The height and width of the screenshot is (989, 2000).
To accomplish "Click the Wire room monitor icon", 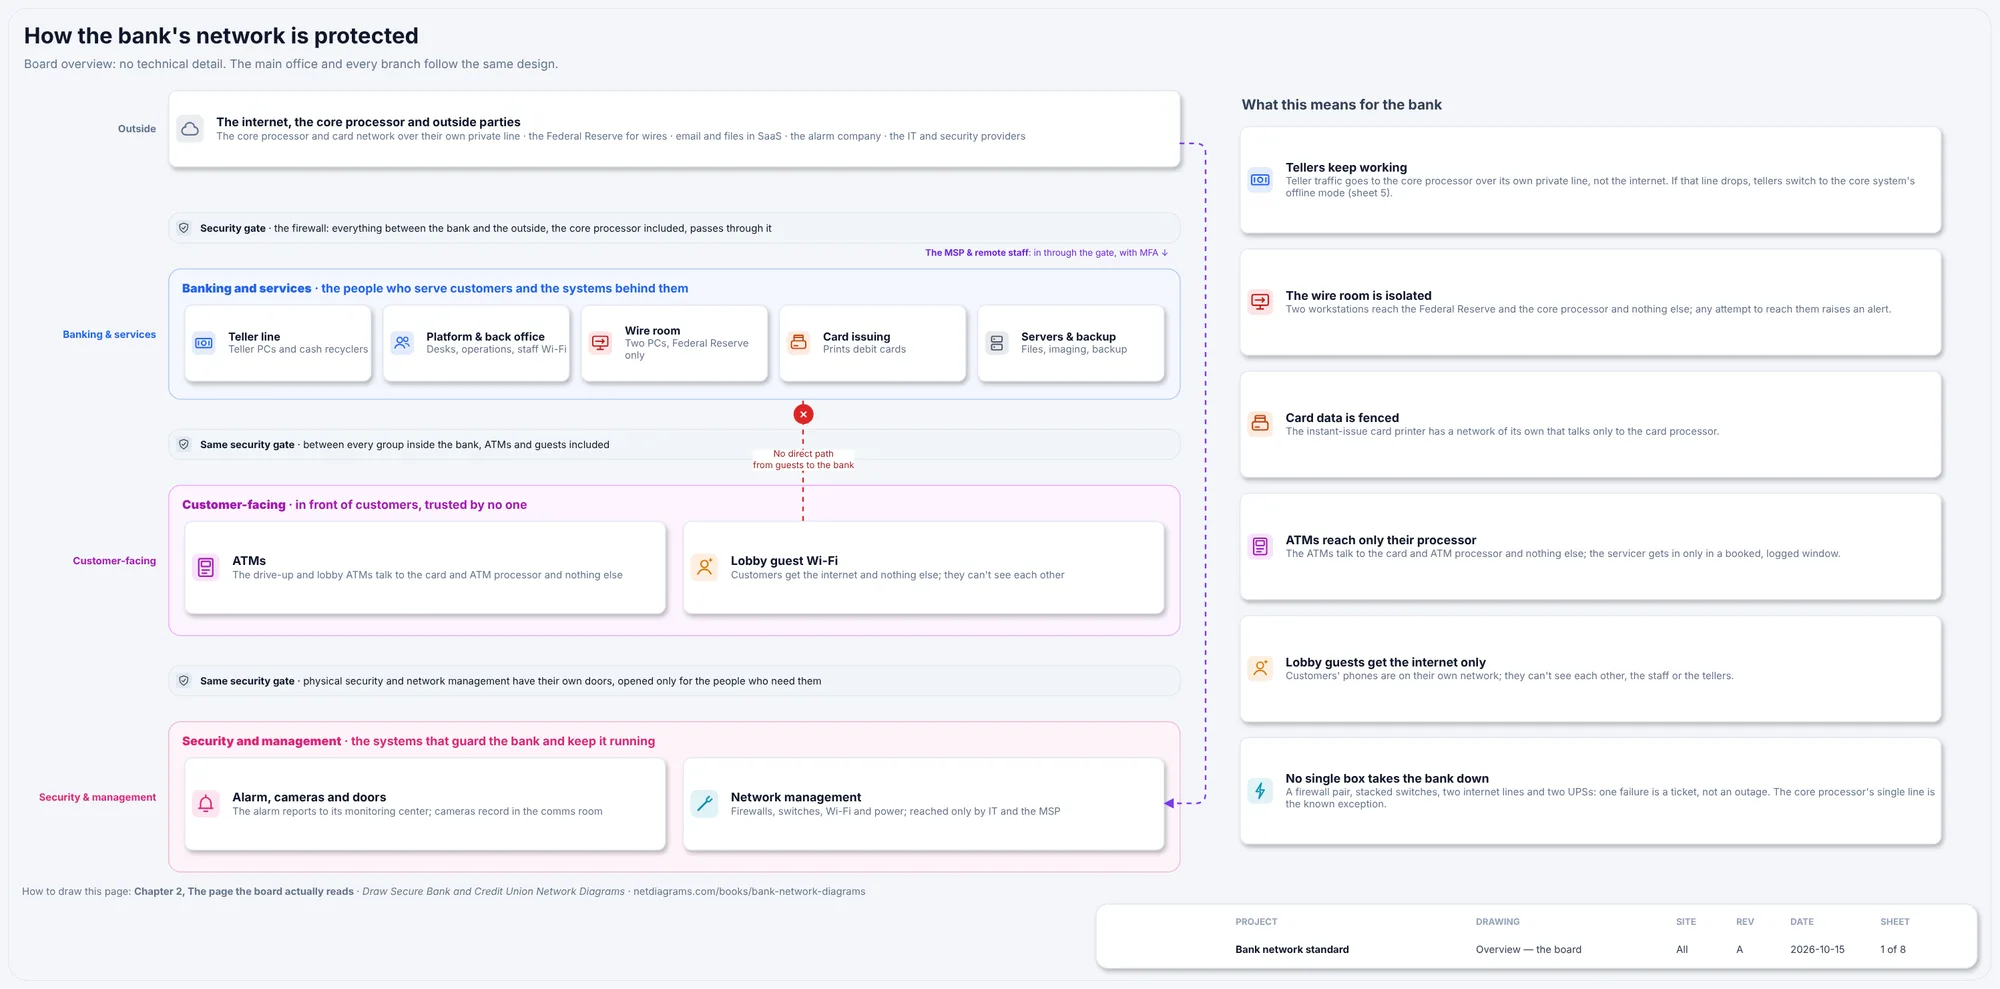I will point(600,343).
